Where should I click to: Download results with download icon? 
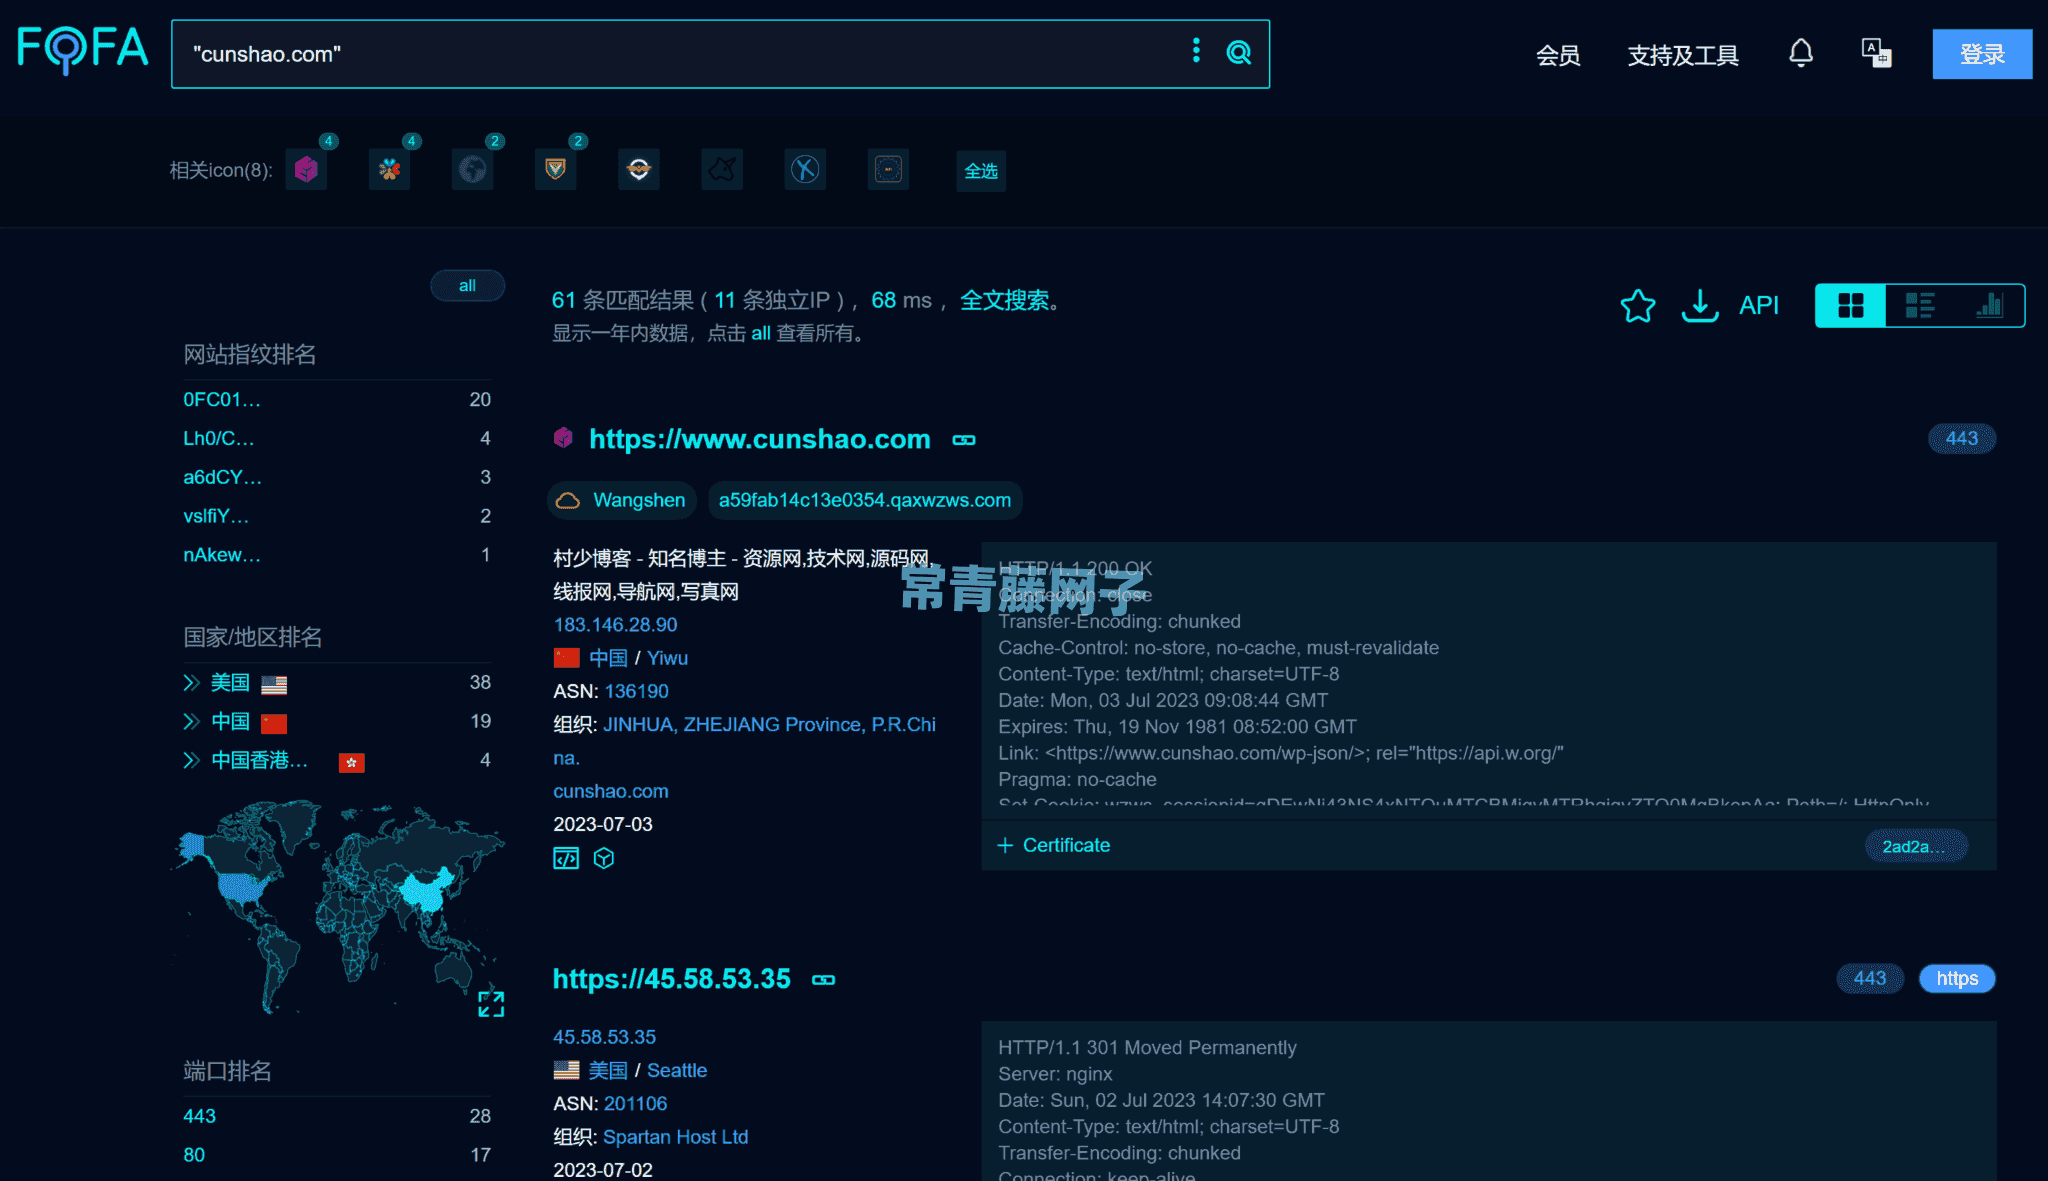tap(1700, 306)
